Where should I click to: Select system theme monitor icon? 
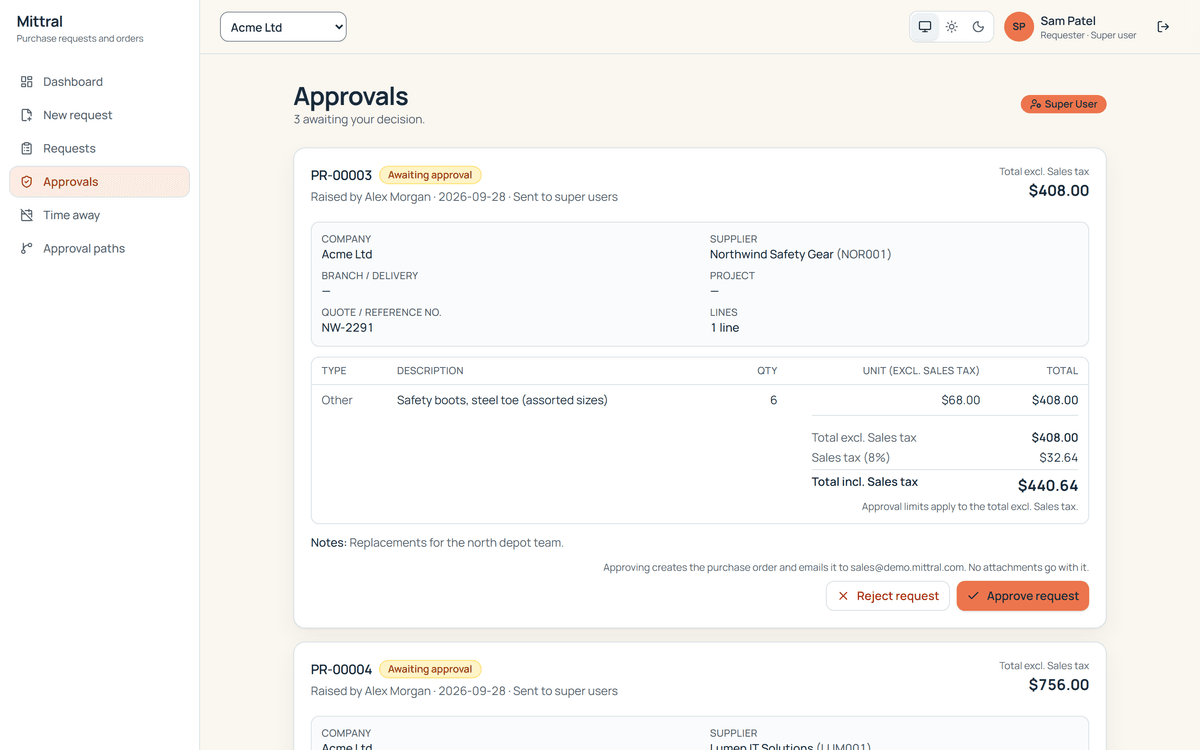[x=925, y=27]
